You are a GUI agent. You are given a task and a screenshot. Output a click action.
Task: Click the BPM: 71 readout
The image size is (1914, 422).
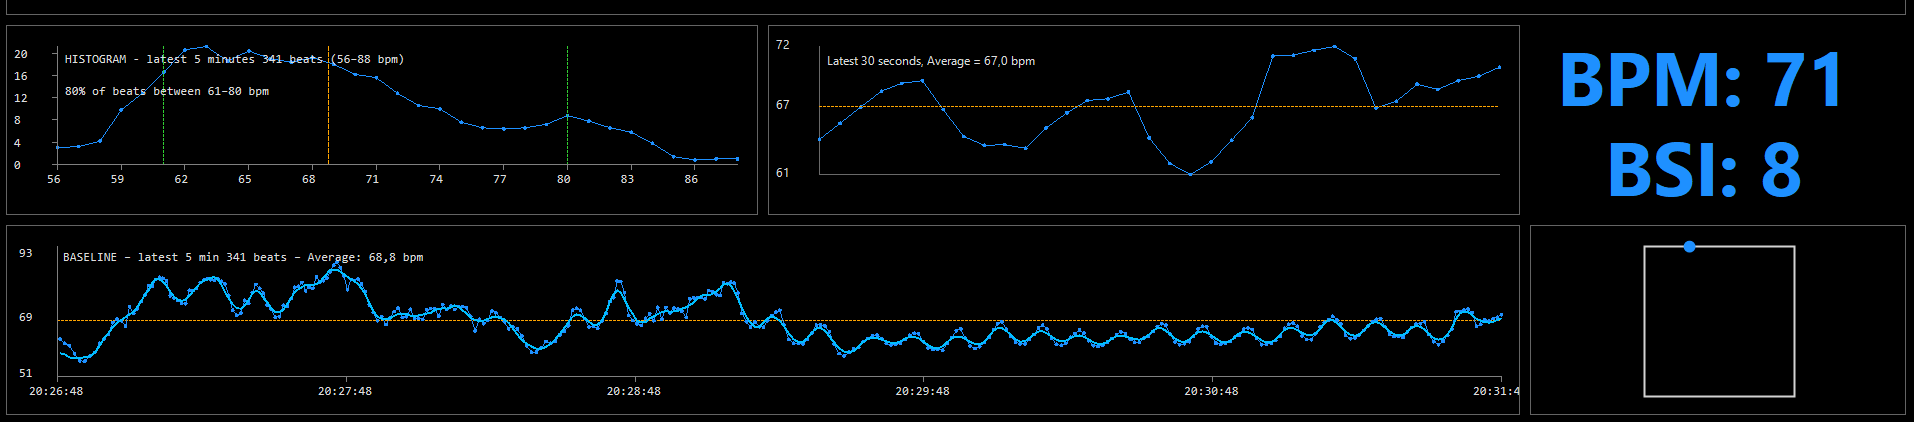point(1700,80)
